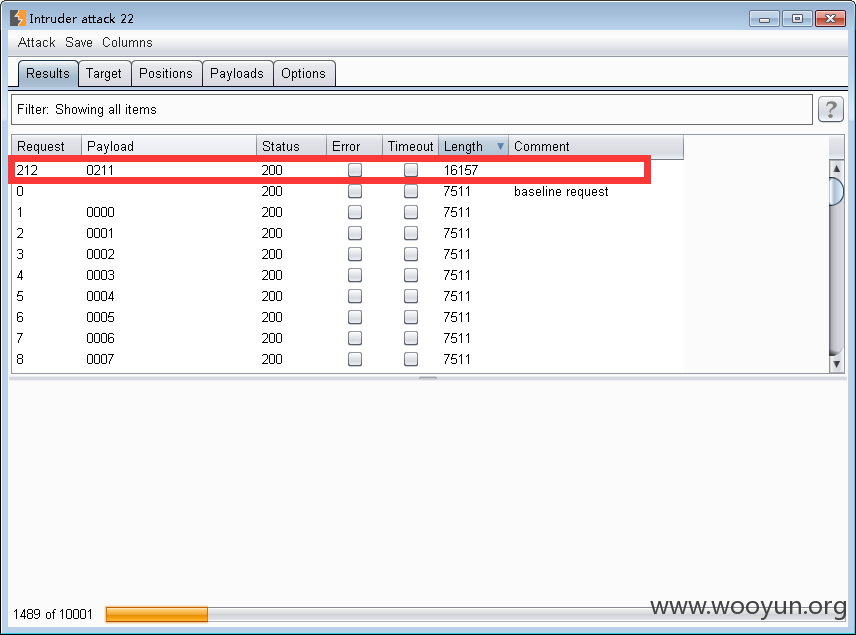Screen dimensions: 856x635
Task: Switch to the Results tab
Action: point(48,73)
